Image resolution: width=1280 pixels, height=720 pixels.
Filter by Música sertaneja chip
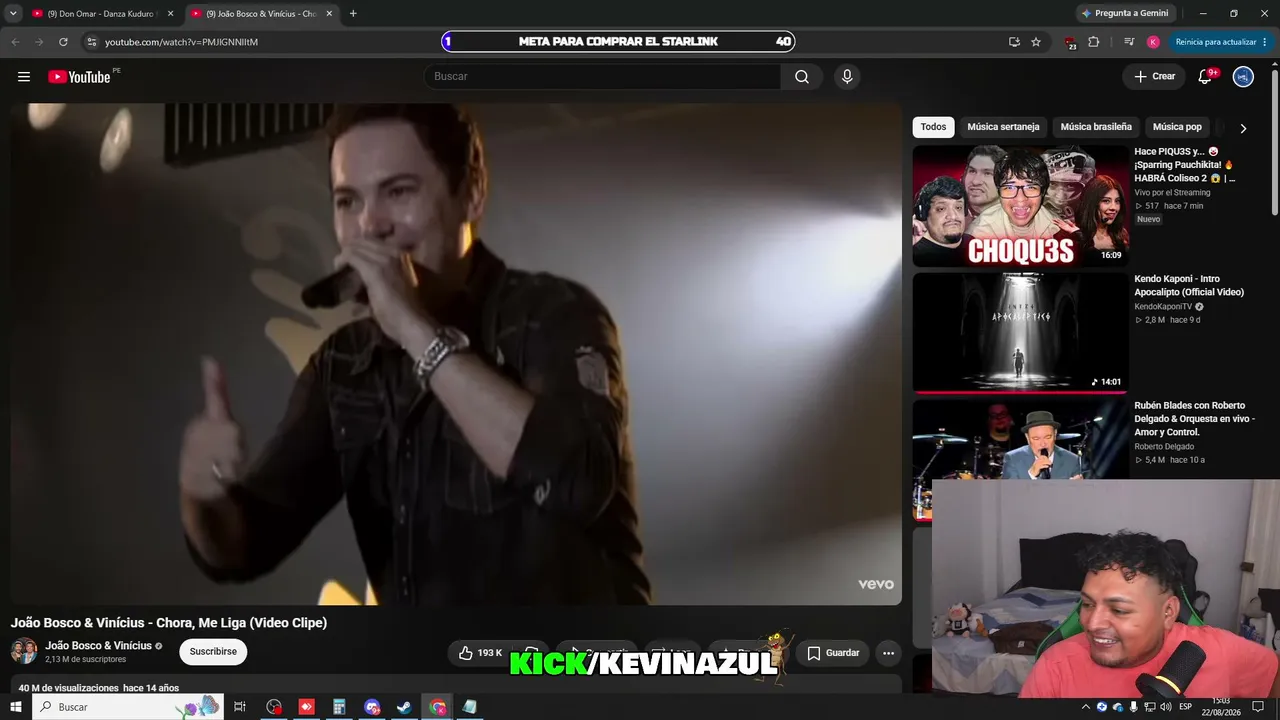(x=1004, y=127)
